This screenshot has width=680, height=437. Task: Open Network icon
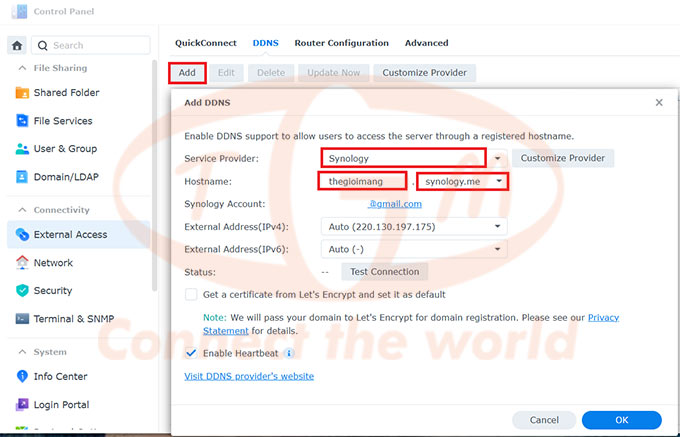(22, 263)
